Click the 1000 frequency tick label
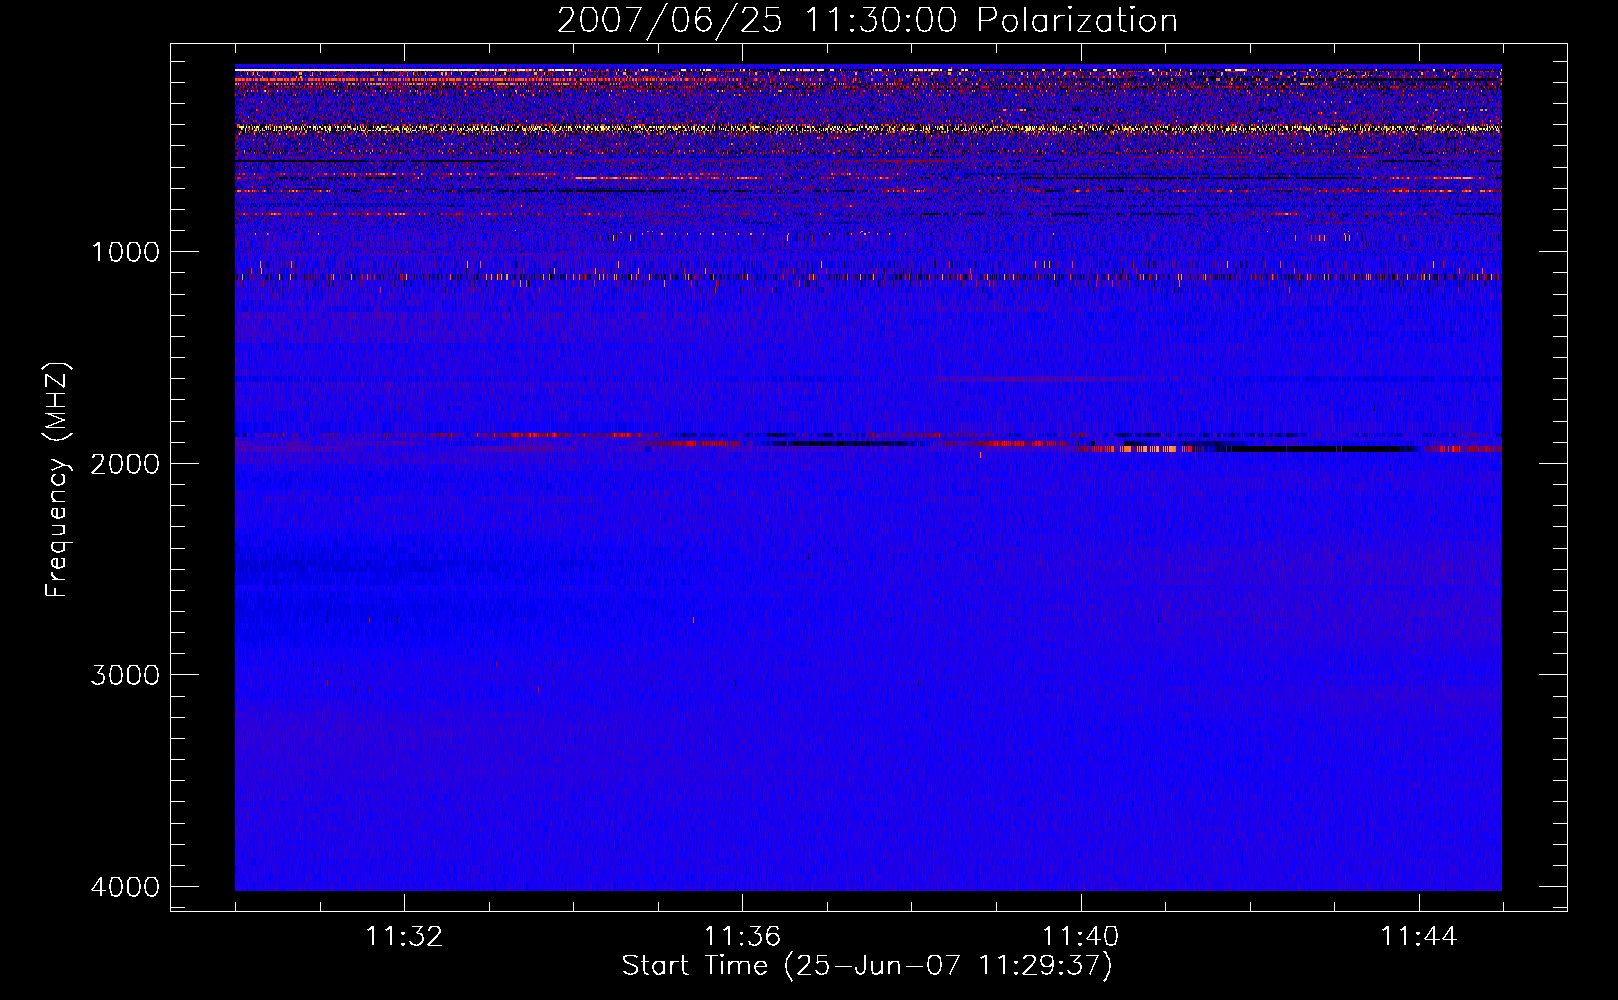The width and height of the screenshot is (1618, 1000). pos(125,251)
